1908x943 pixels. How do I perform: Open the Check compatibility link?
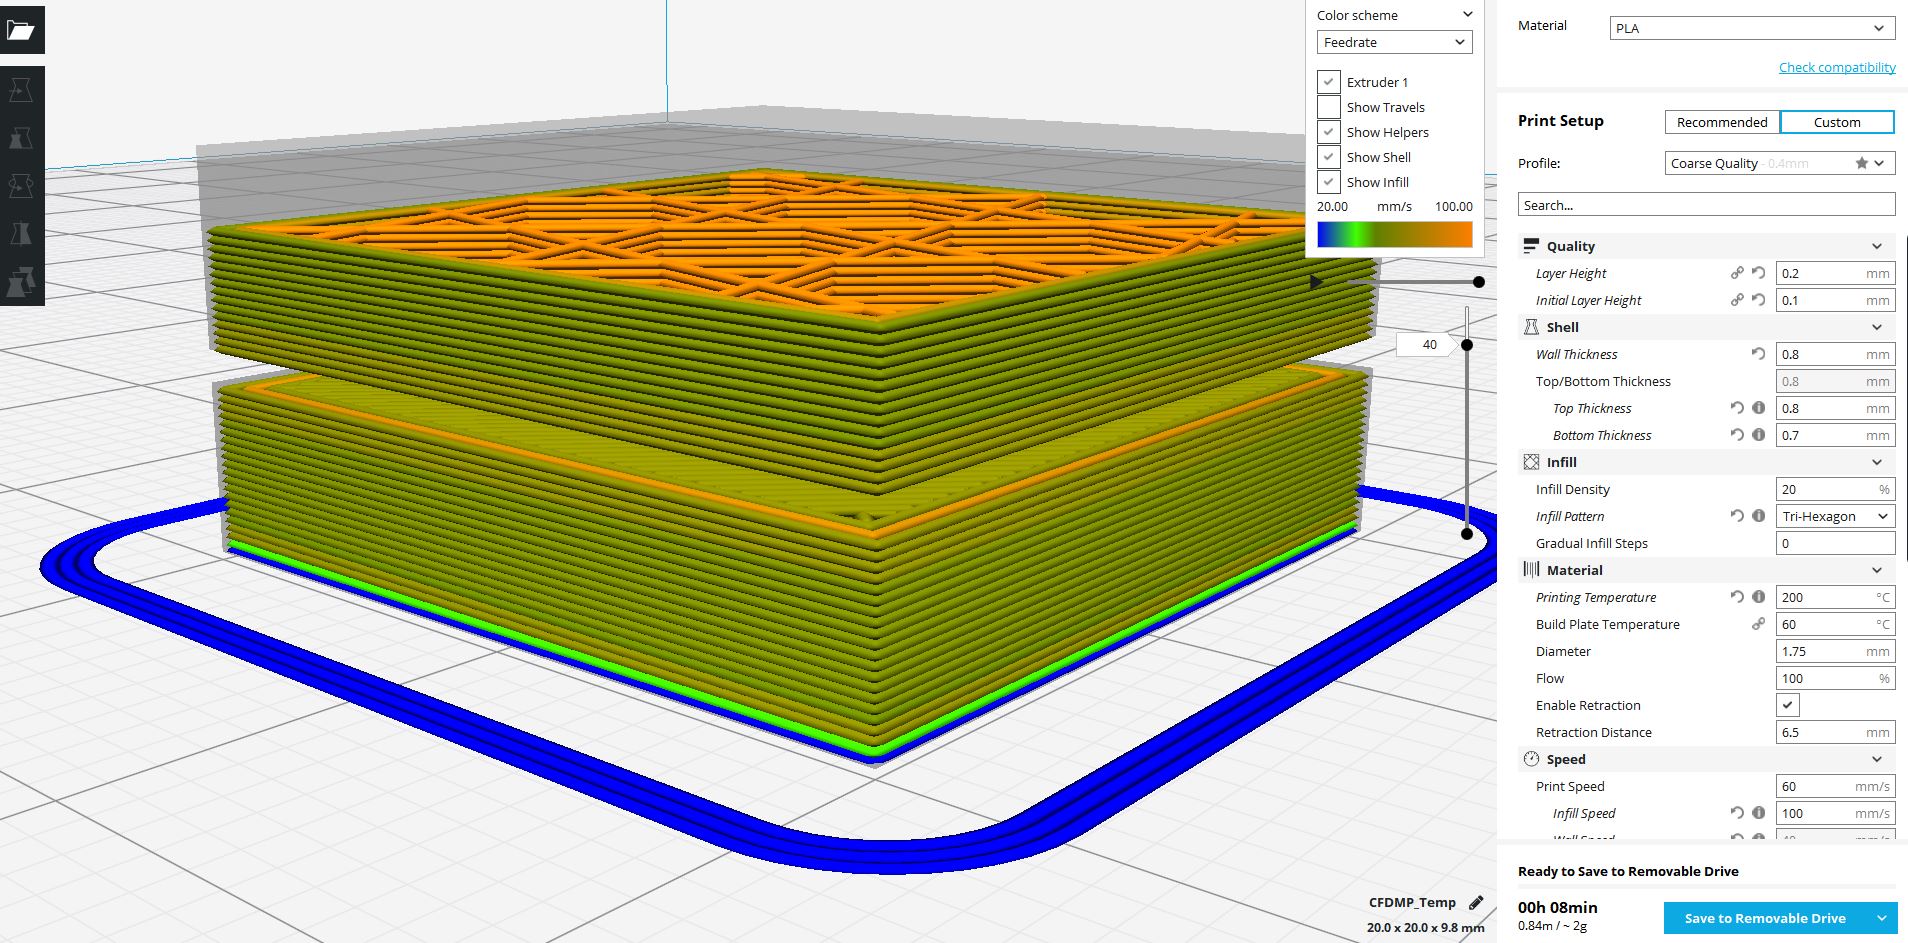pos(1837,67)
